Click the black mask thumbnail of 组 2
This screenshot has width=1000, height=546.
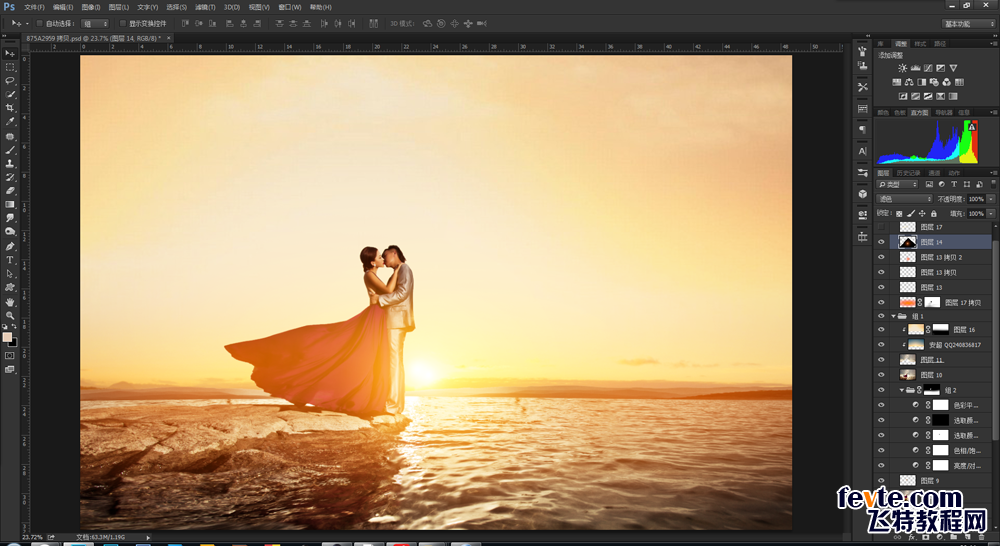click(932, 390)
